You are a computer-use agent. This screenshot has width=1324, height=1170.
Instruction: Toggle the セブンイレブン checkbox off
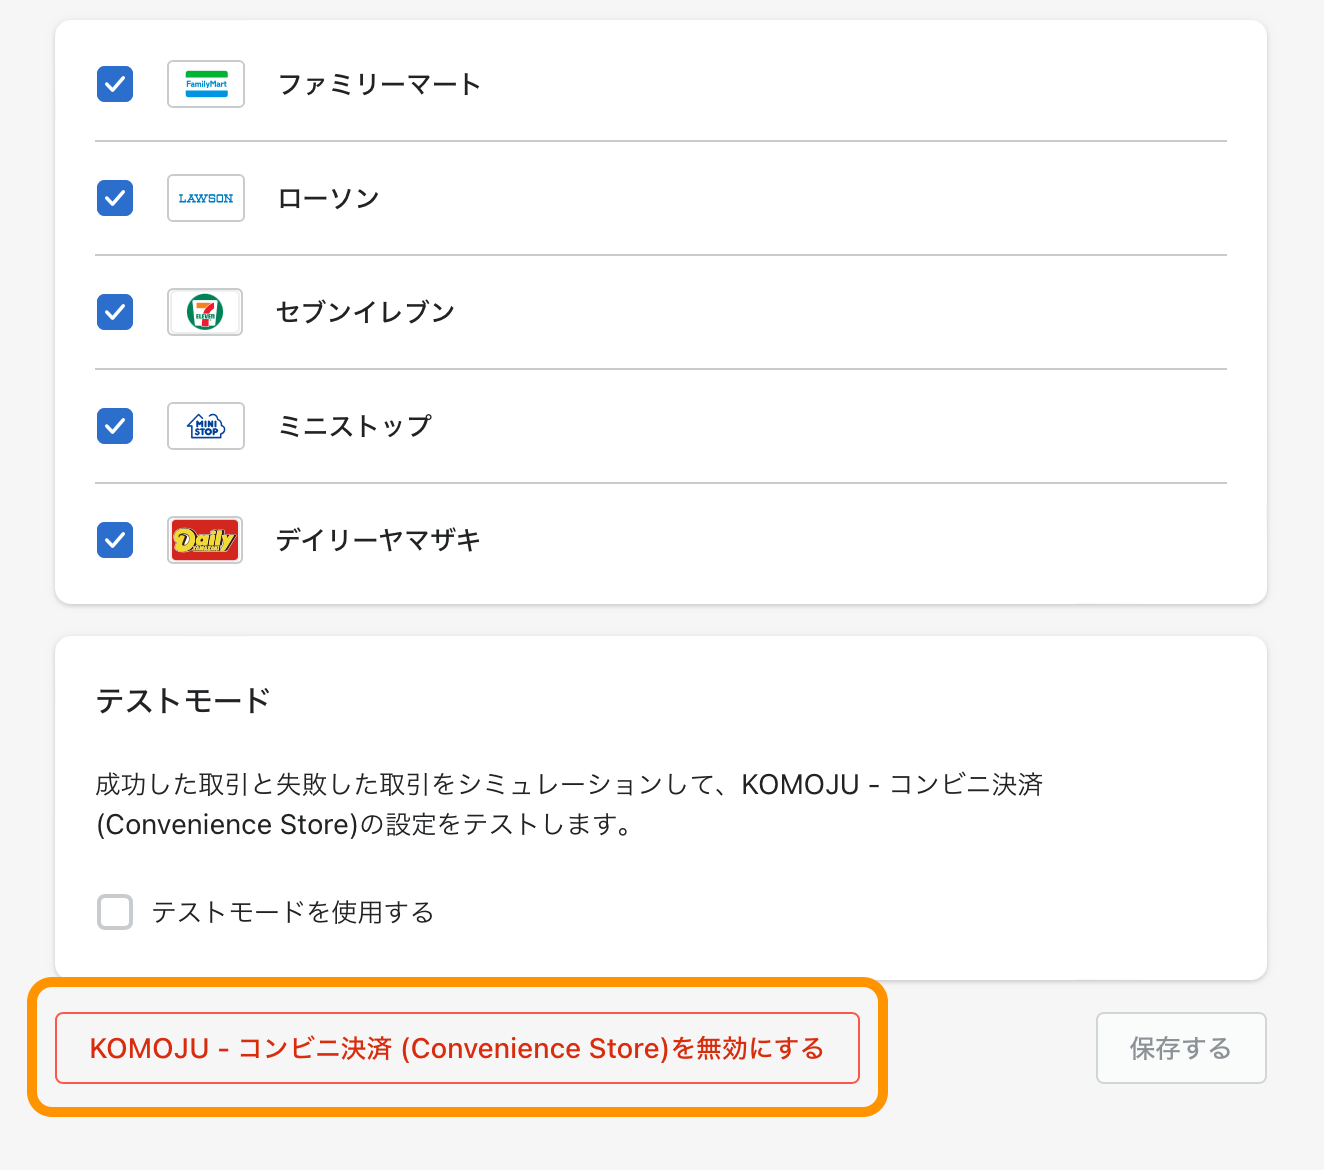point(115,312)
